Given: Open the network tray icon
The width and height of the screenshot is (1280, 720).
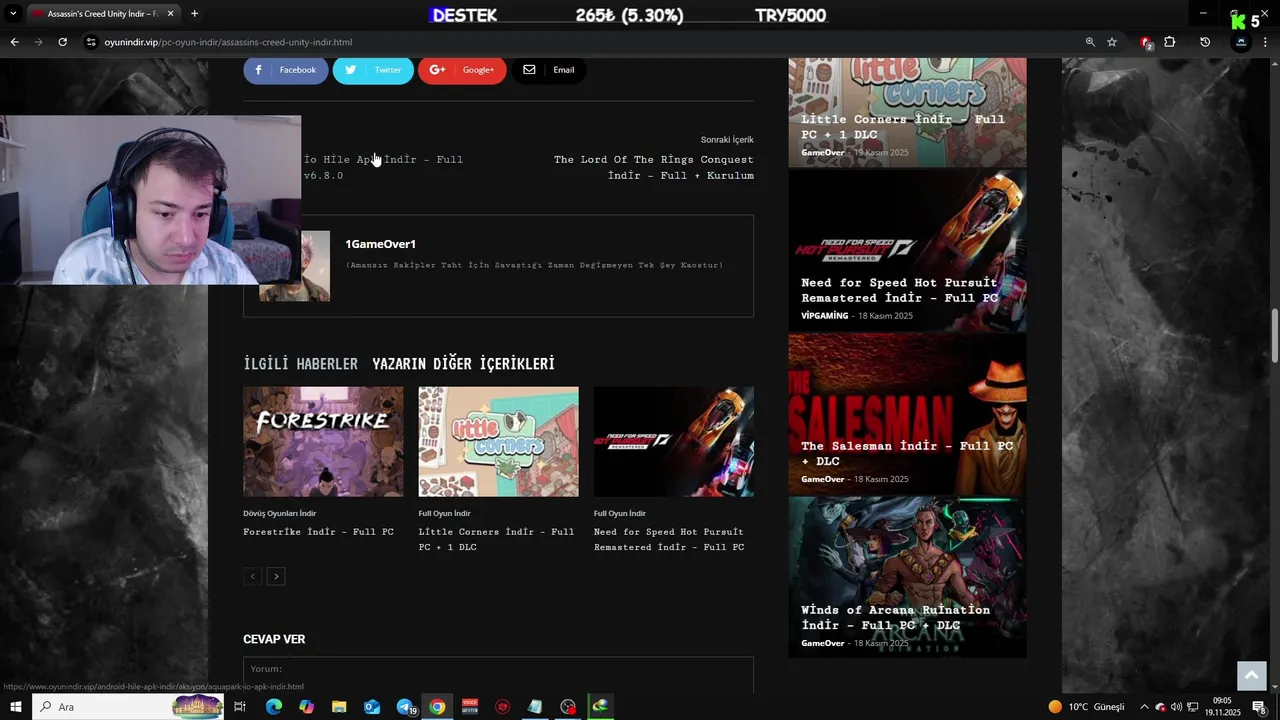Looking at the screenshot, I should (x=1192, y=707).
